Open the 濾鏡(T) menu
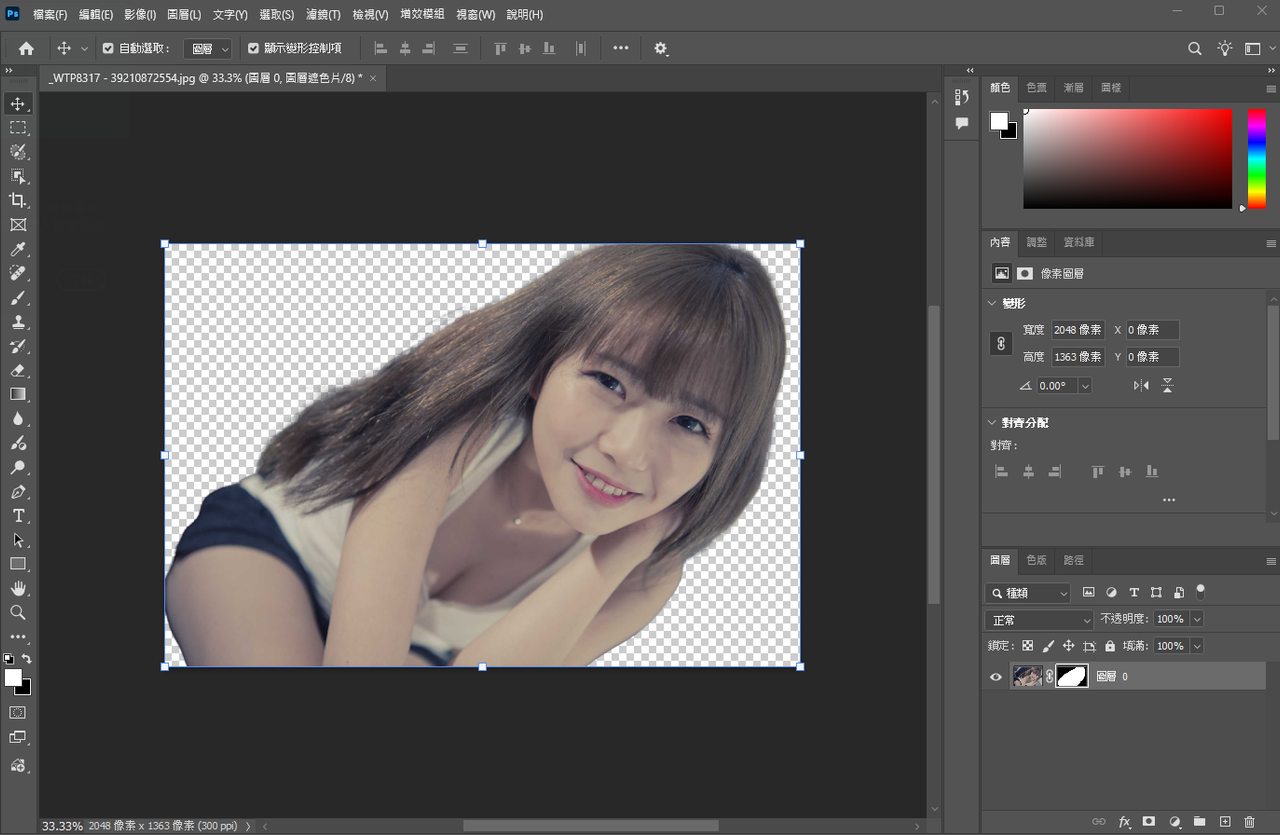 [323, 15]
